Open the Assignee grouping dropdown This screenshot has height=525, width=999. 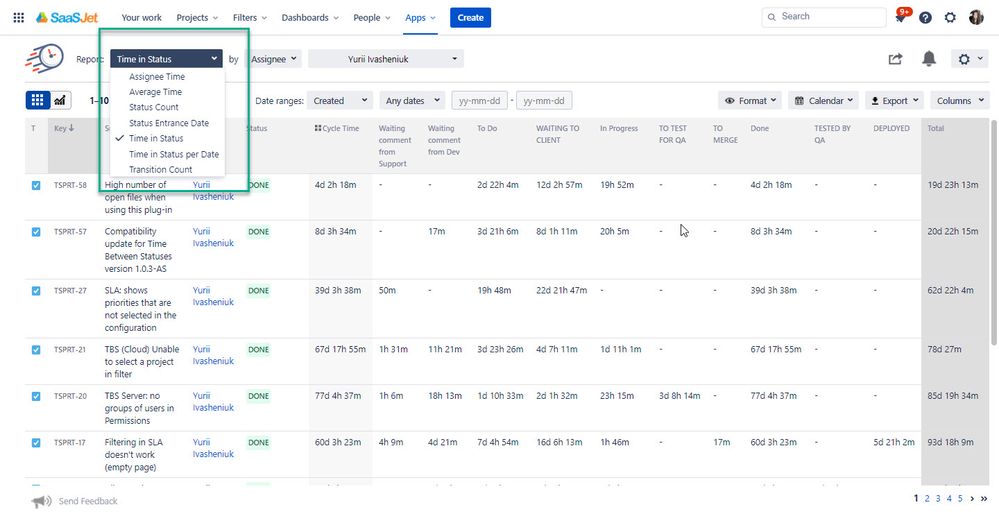[274, 59]
